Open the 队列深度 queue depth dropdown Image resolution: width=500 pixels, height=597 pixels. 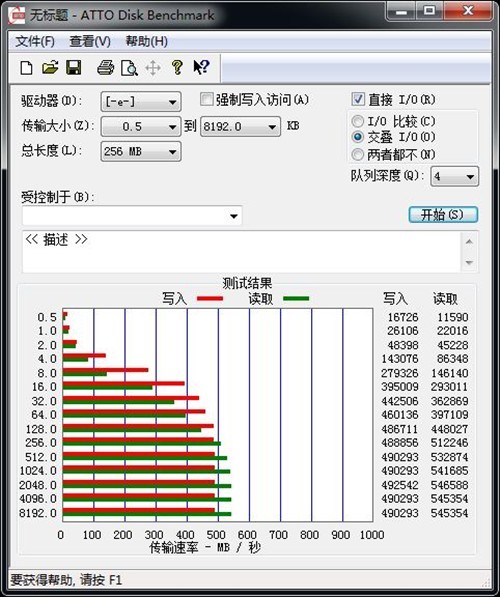pyautogui.click(x=454, y=176)
